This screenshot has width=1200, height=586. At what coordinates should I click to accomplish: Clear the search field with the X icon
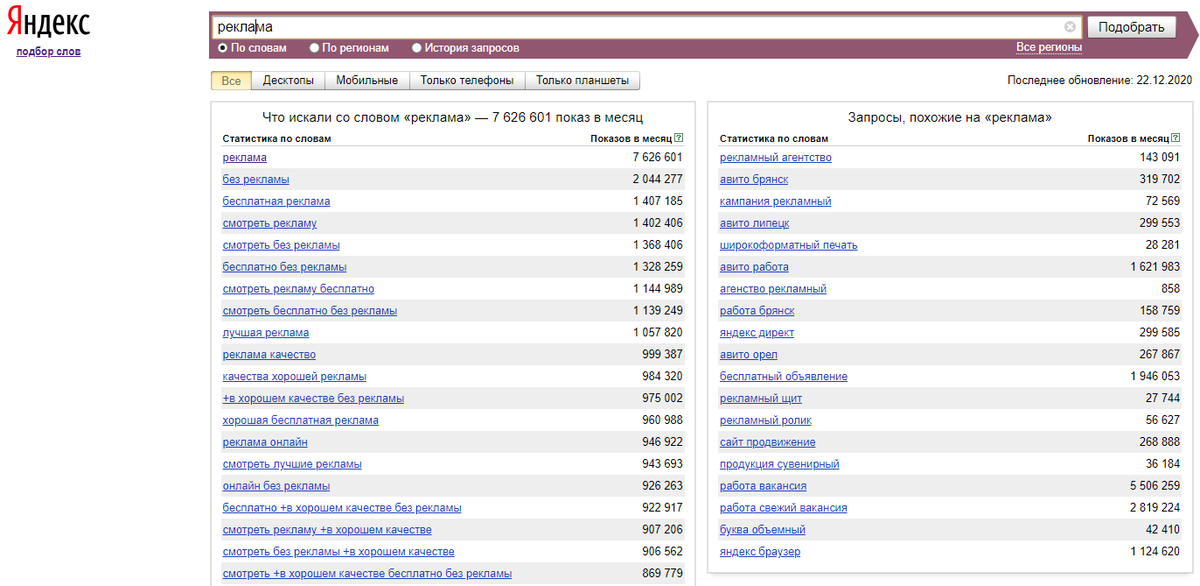1070,27
